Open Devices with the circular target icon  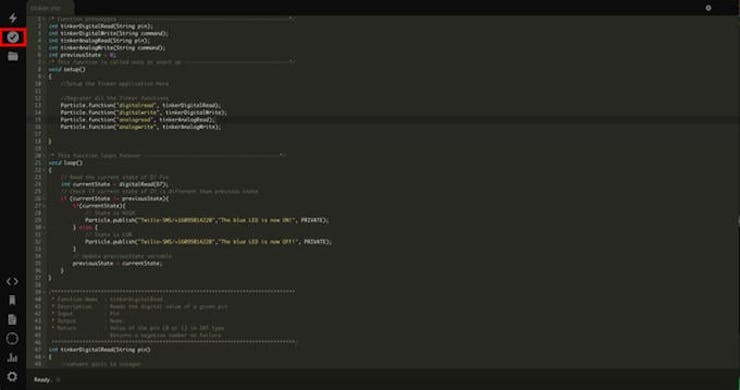coord(12,339)
